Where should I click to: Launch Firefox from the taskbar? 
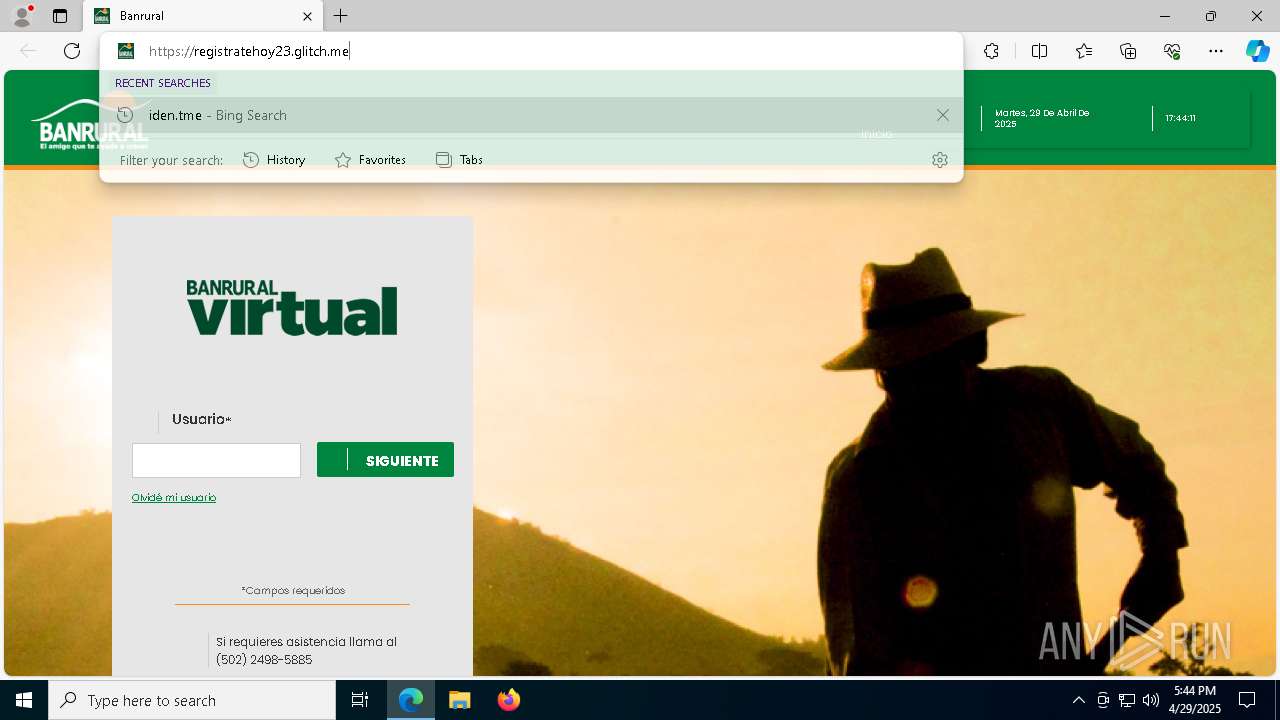pyautogui.click(x=508, y=700)
